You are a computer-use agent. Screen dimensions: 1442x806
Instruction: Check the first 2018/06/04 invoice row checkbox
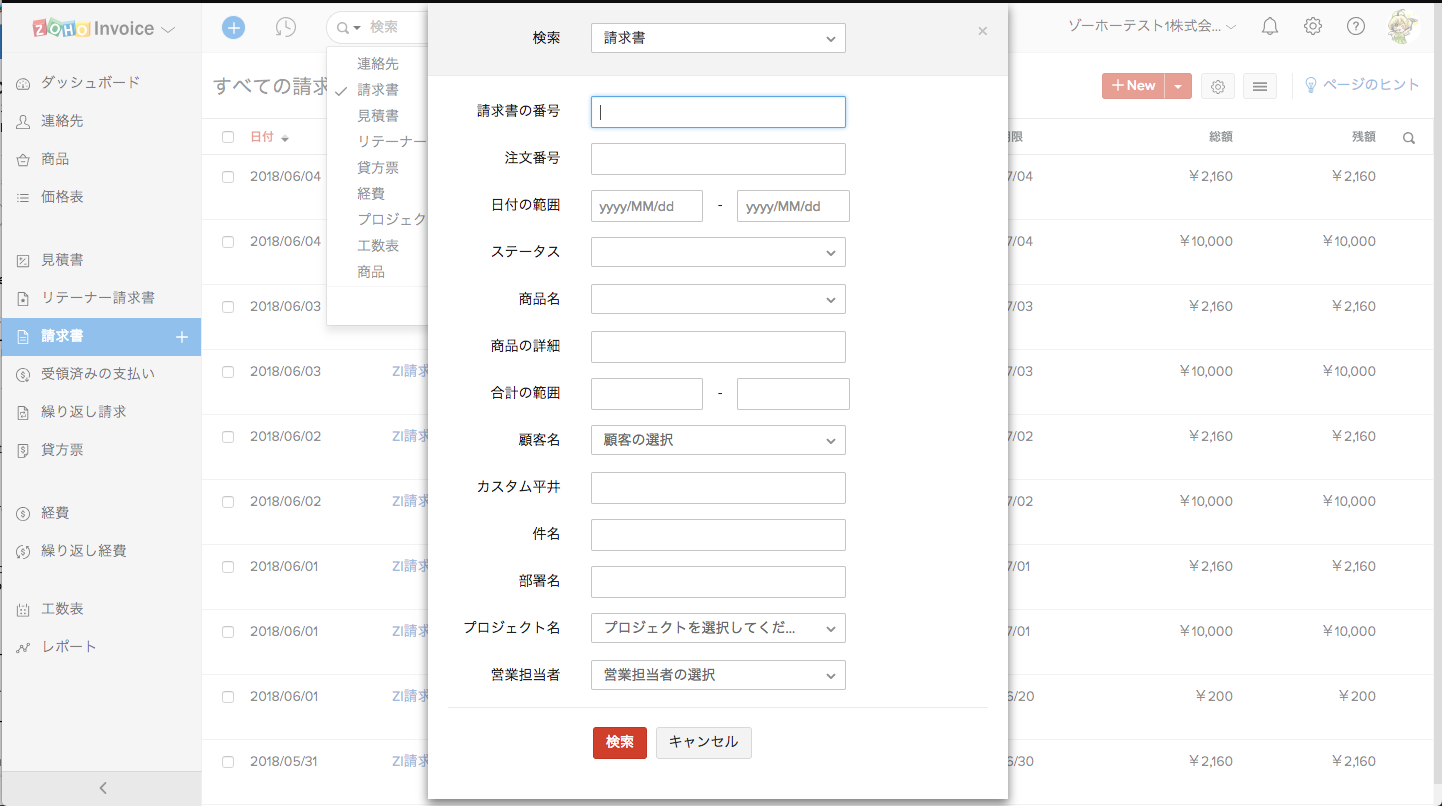point(228,177)
